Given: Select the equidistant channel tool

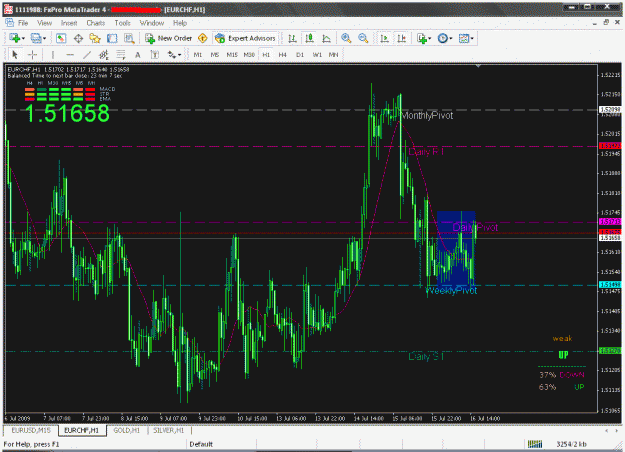Looking at the screenshot, I should click(x=104, y=55).
